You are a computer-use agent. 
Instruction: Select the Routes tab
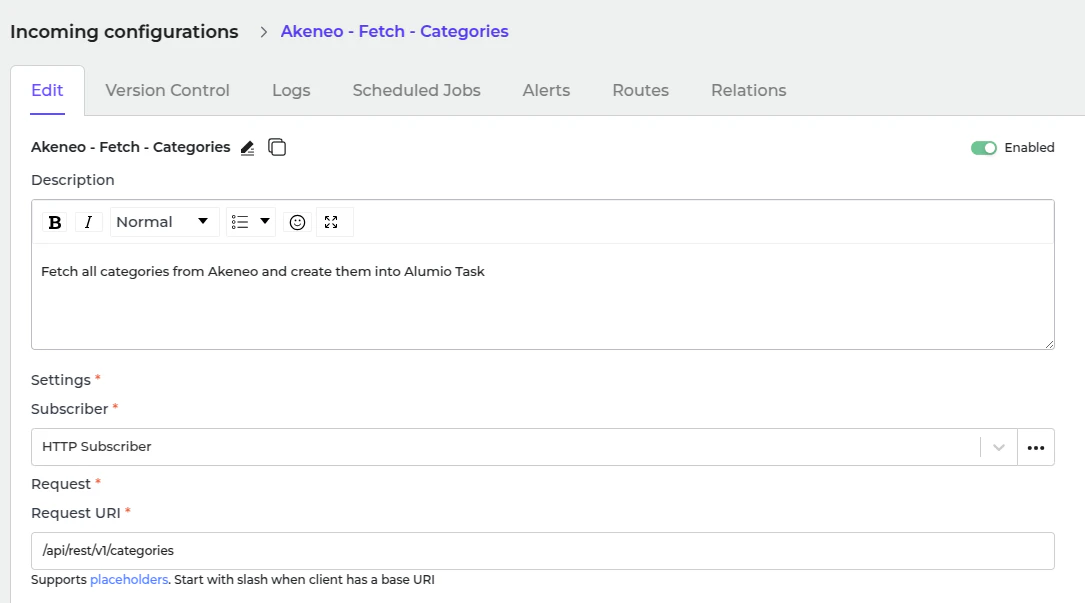point(640,90)
